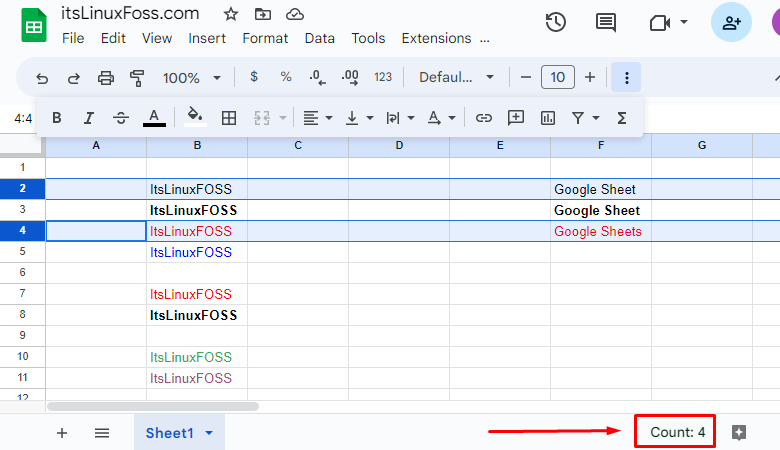Viewport: 780px width, 450px height.
Task: Open the Data menu
Action: (x=319, y=38)
